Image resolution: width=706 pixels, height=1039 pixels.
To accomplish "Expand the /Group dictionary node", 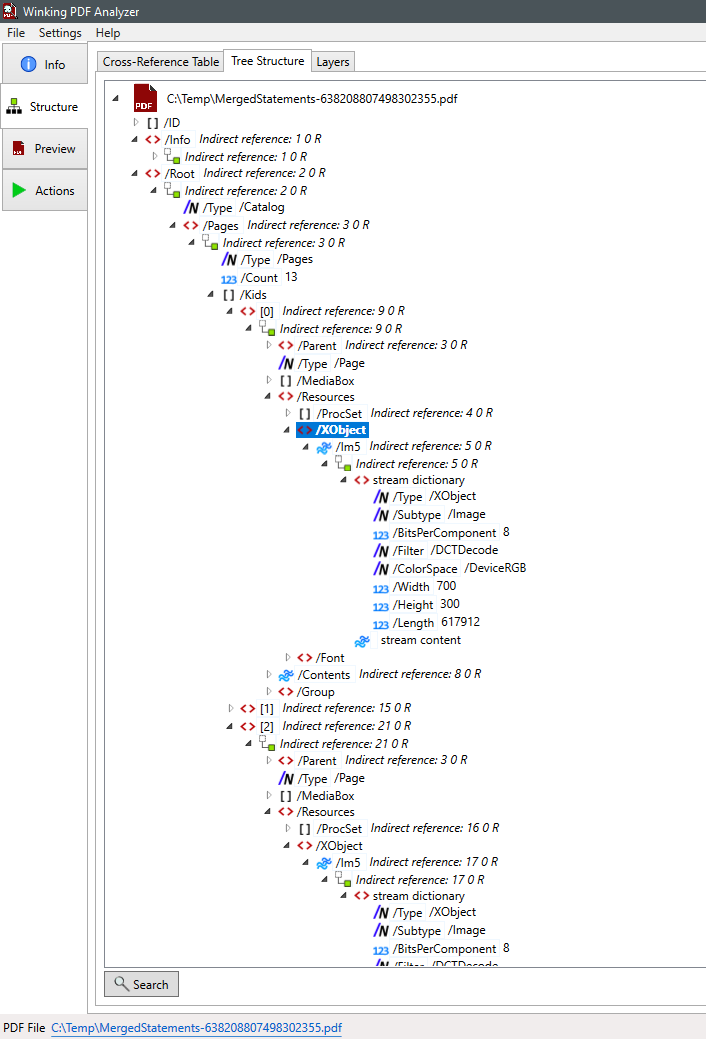I will click(270, 691).
